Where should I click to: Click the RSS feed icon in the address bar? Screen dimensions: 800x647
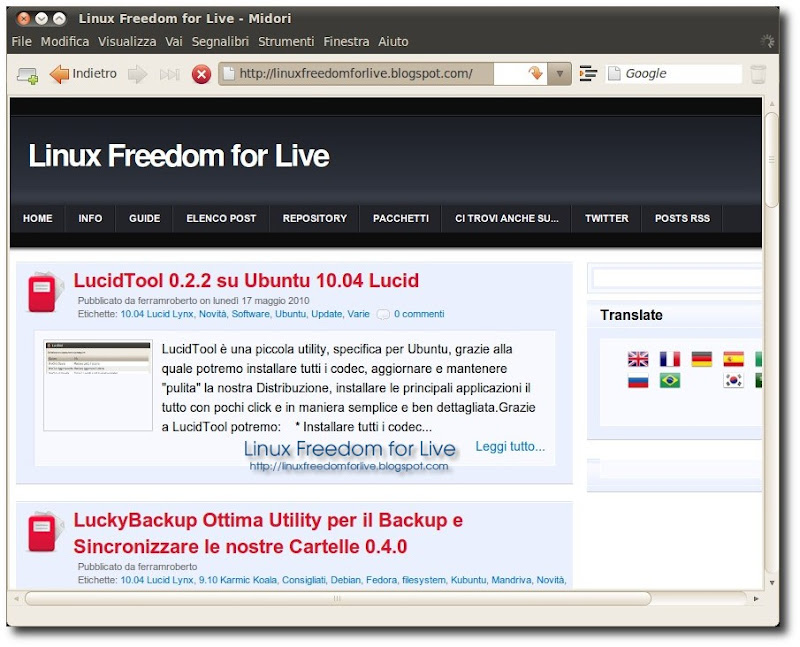click(535, 73)
